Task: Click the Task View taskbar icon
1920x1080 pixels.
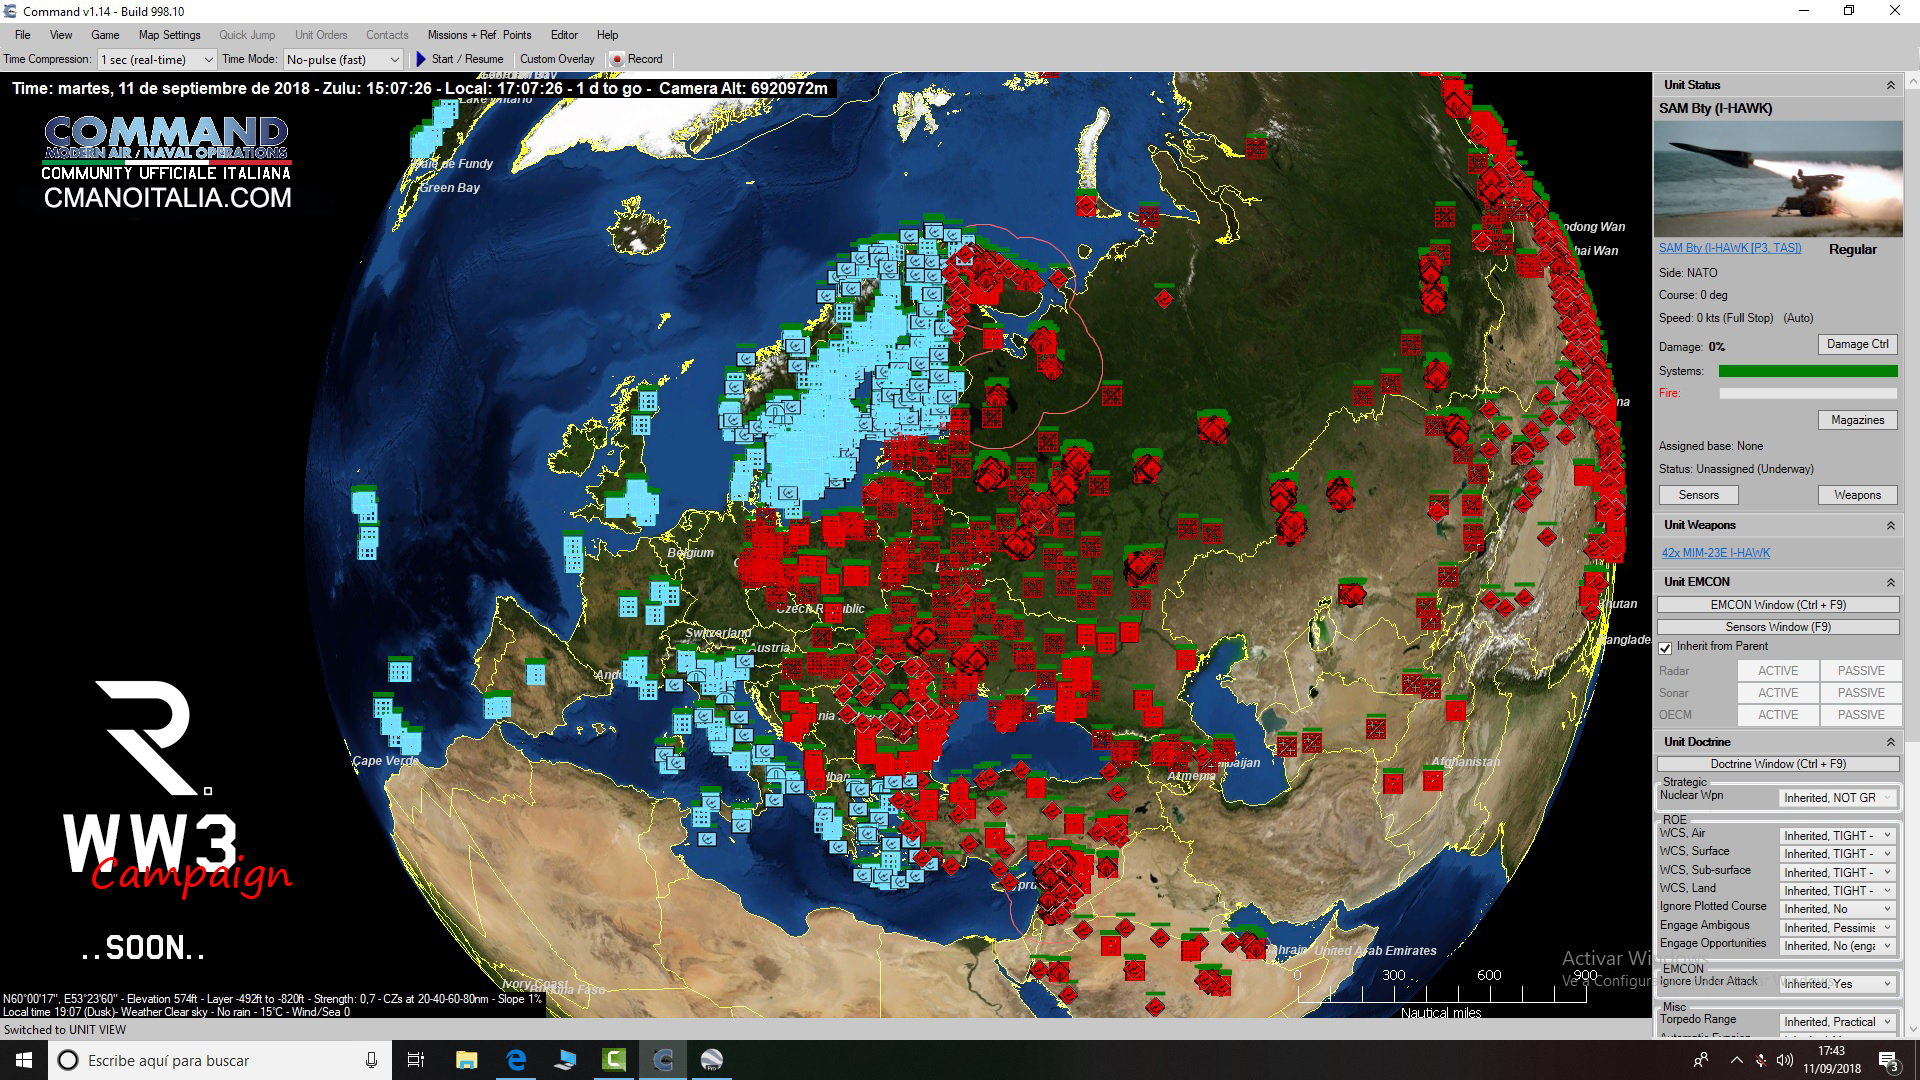Action: 416,1060
